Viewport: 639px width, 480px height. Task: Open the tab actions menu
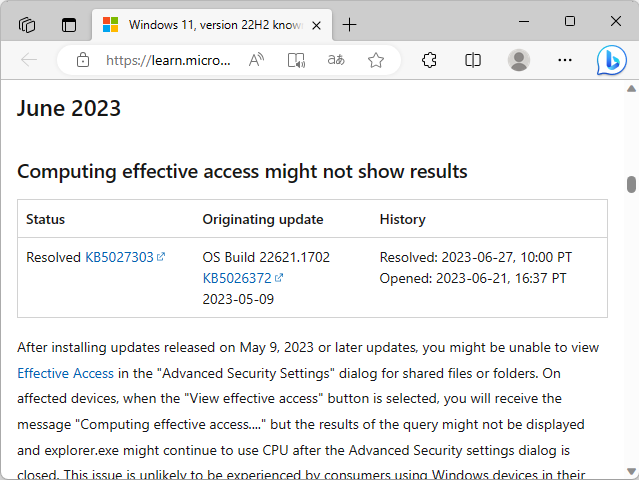tap(68, 24)
